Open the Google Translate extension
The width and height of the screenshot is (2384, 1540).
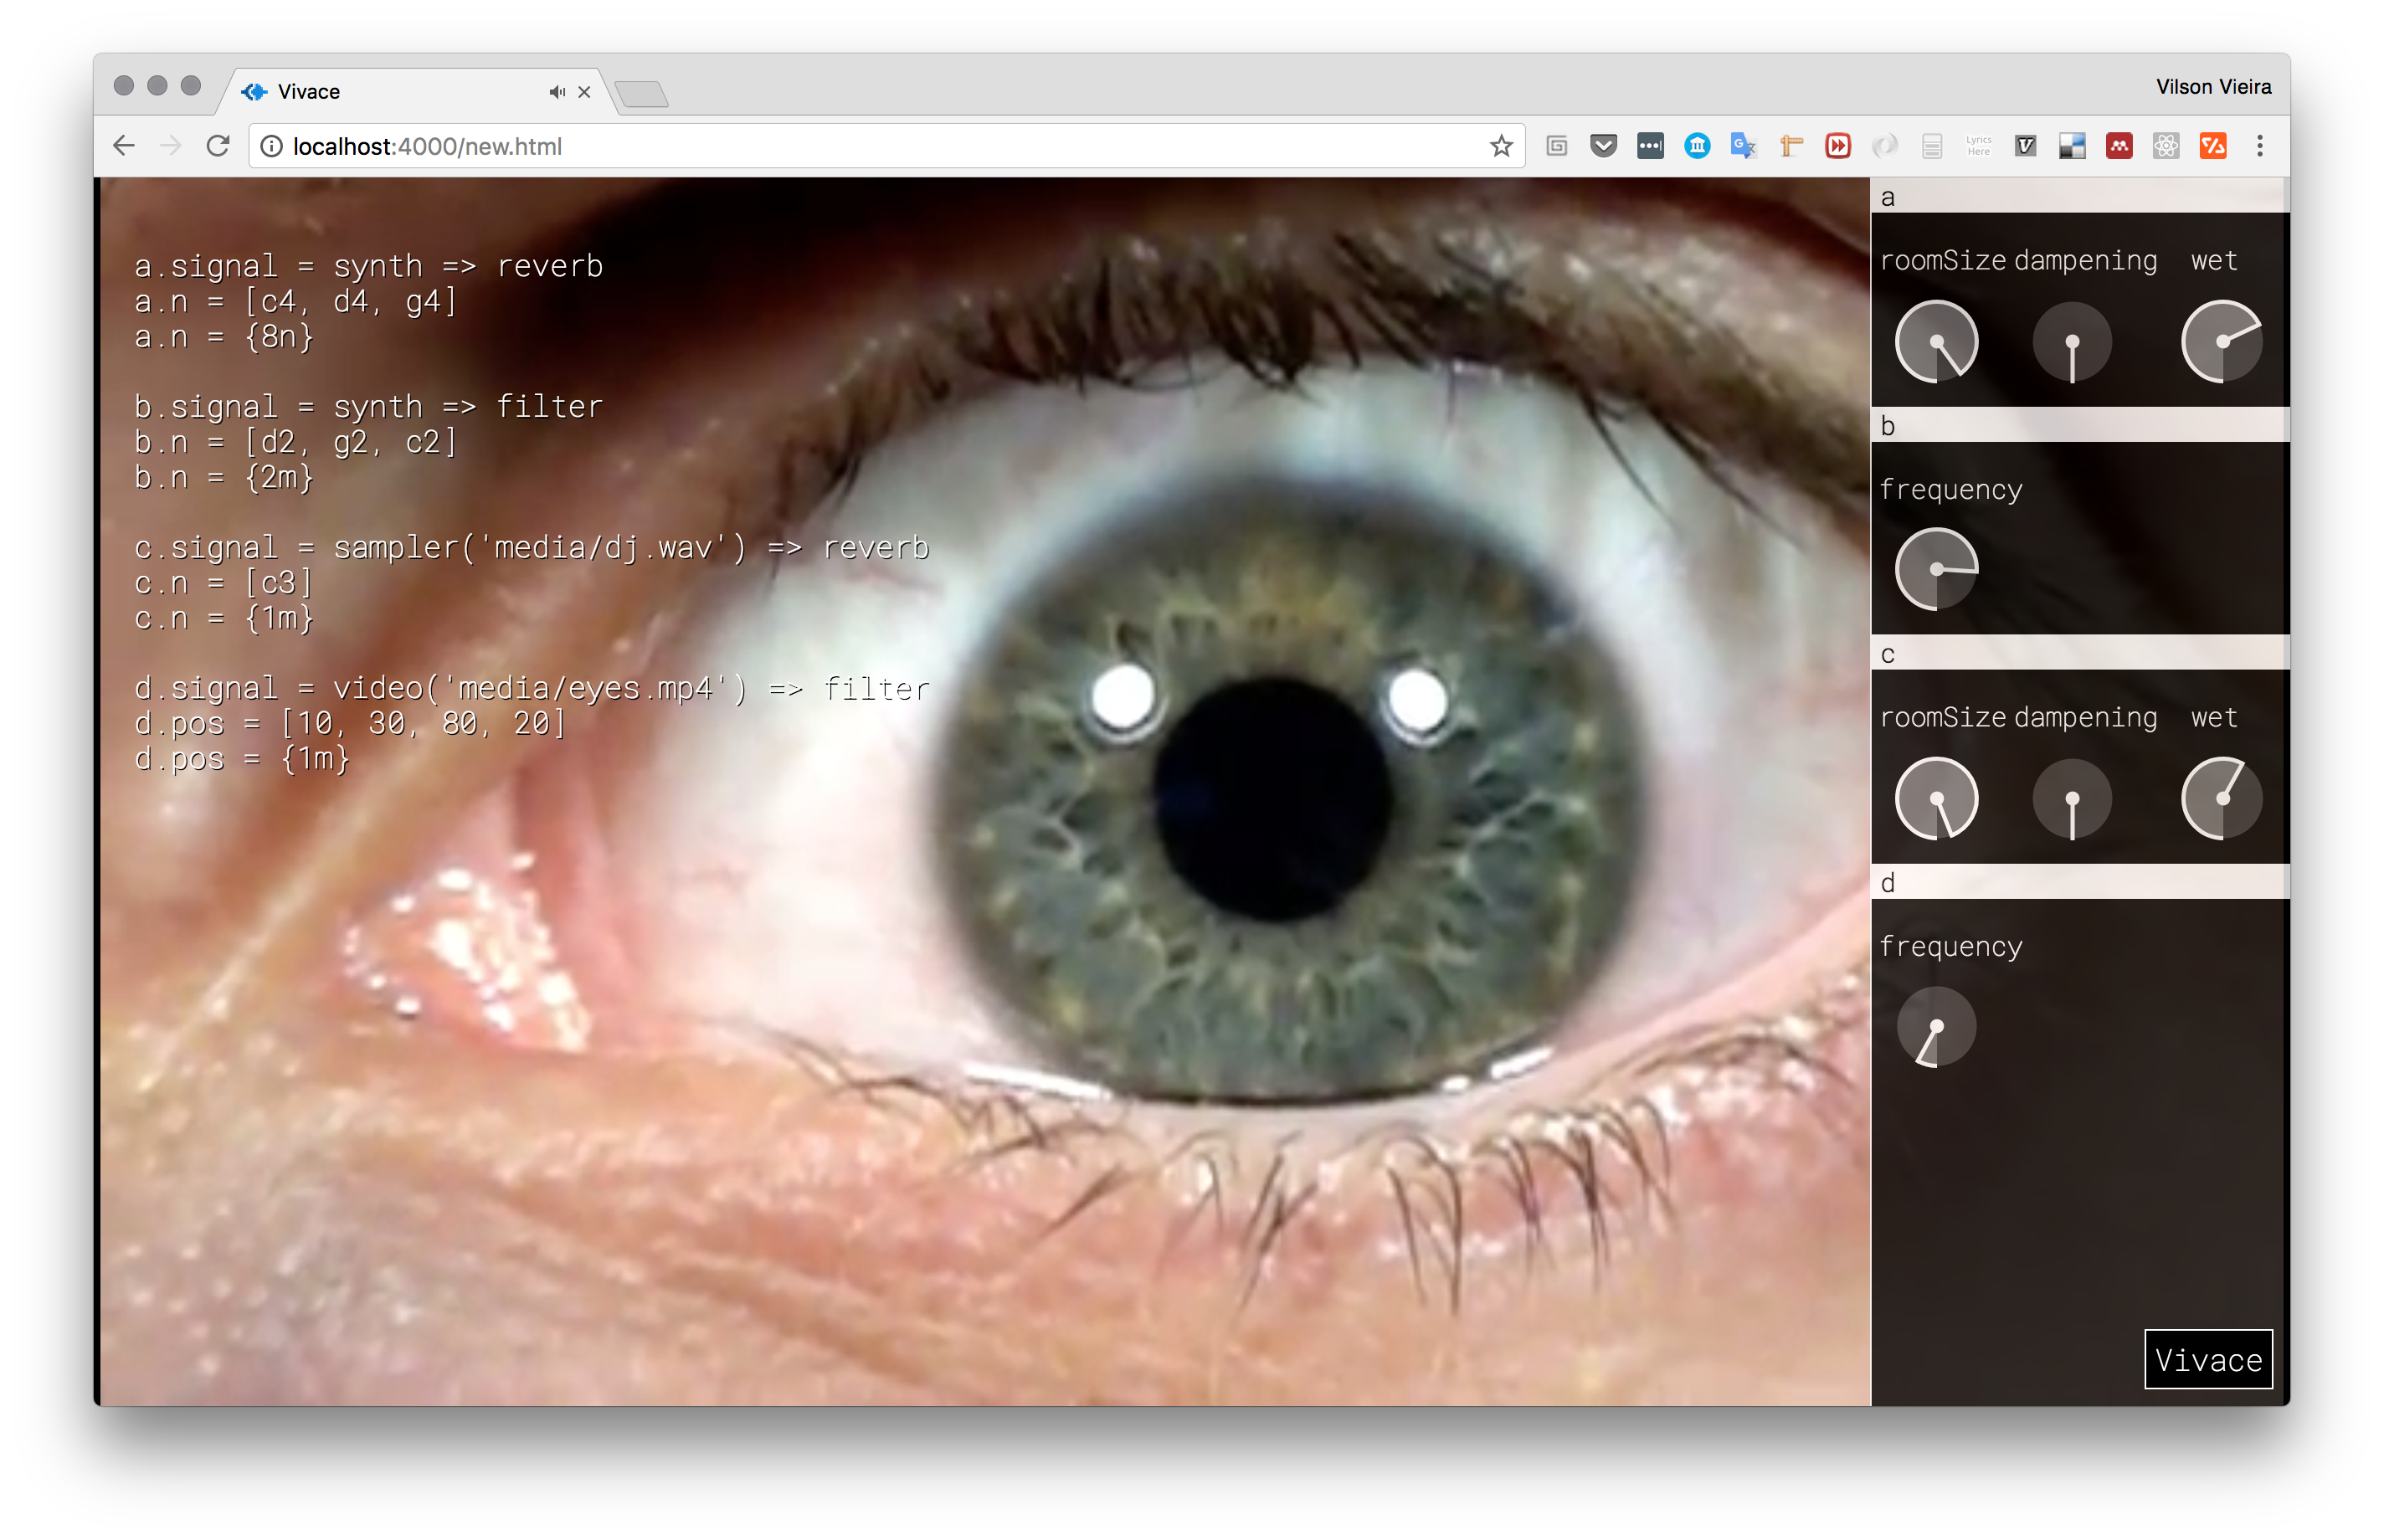point(1744,146)
